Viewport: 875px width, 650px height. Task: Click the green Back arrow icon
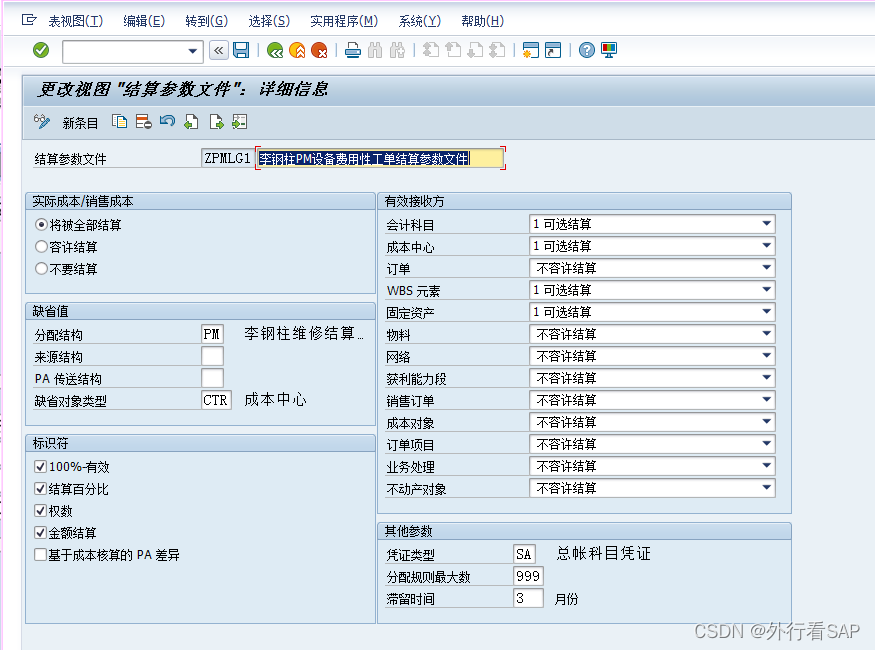coord(275,51)
